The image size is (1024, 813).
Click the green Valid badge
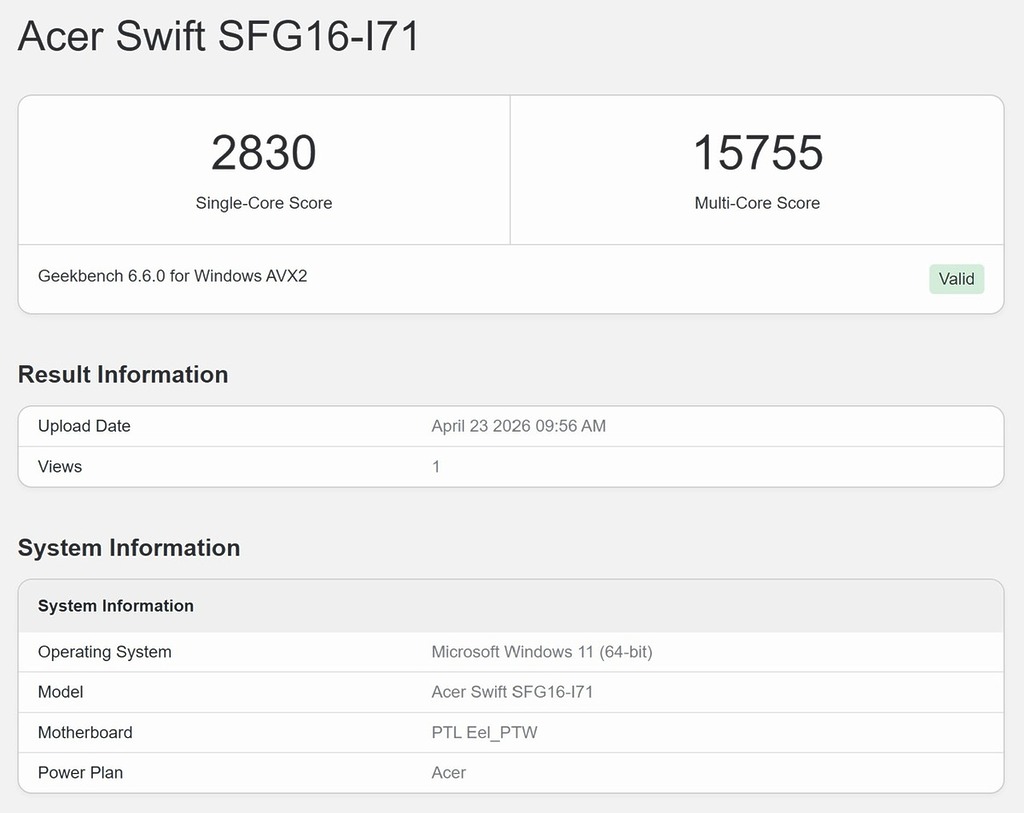tap(957, 279)
